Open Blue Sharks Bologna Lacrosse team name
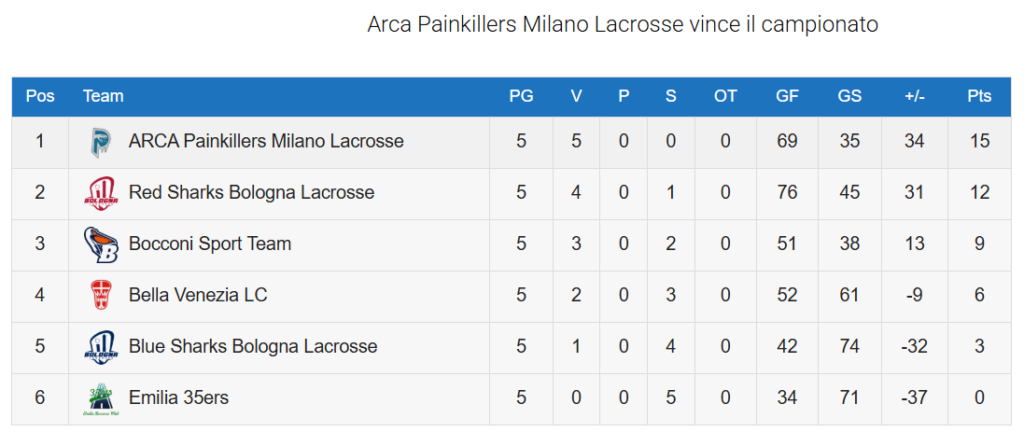The width and height of the screenshot is (1024, 432). [x=253, y=346]
